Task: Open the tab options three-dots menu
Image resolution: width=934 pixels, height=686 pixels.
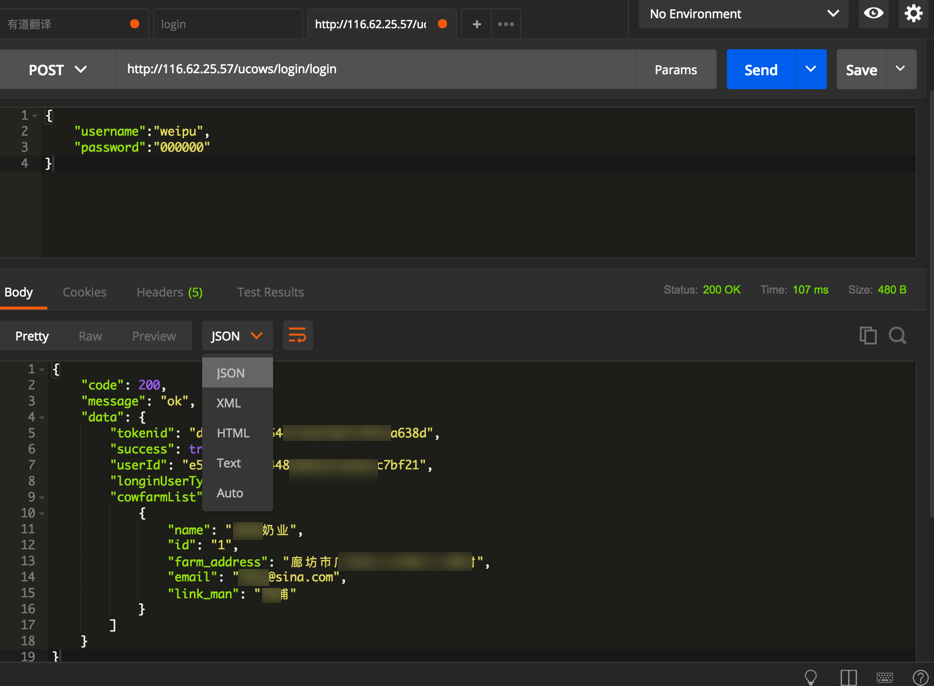Action: click(506, 24)
